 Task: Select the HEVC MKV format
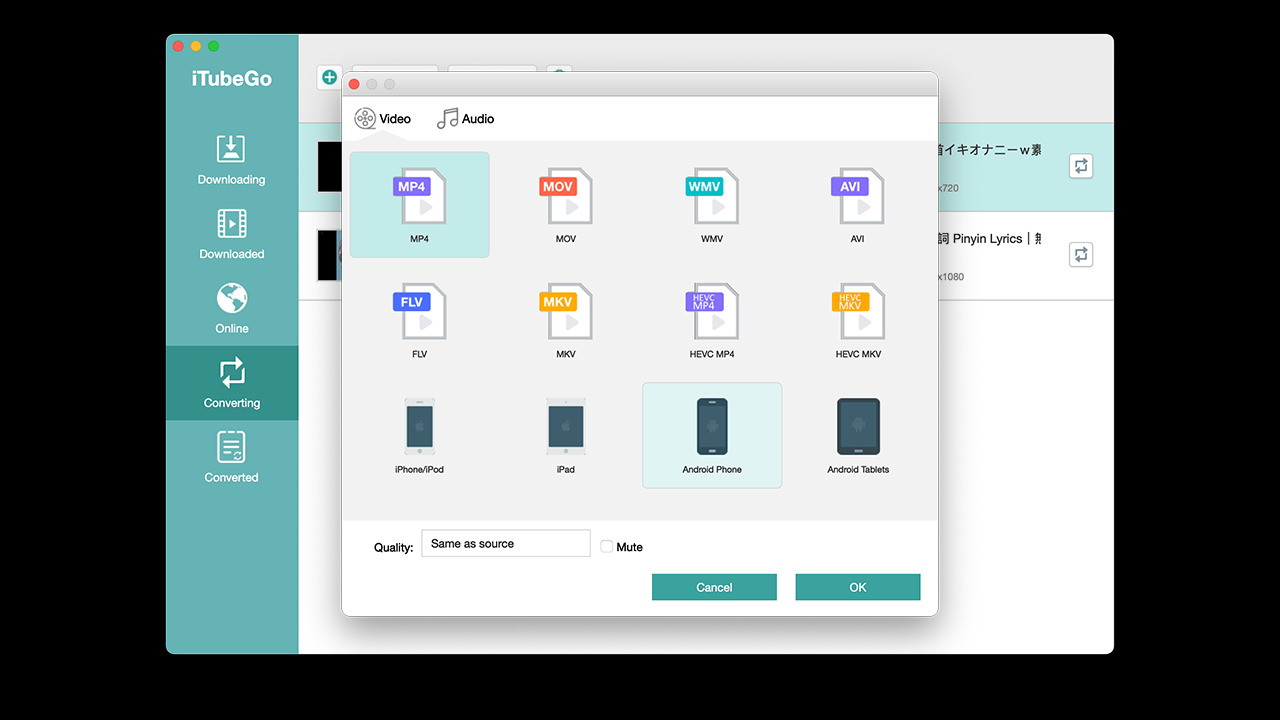[x=857, y=312]
